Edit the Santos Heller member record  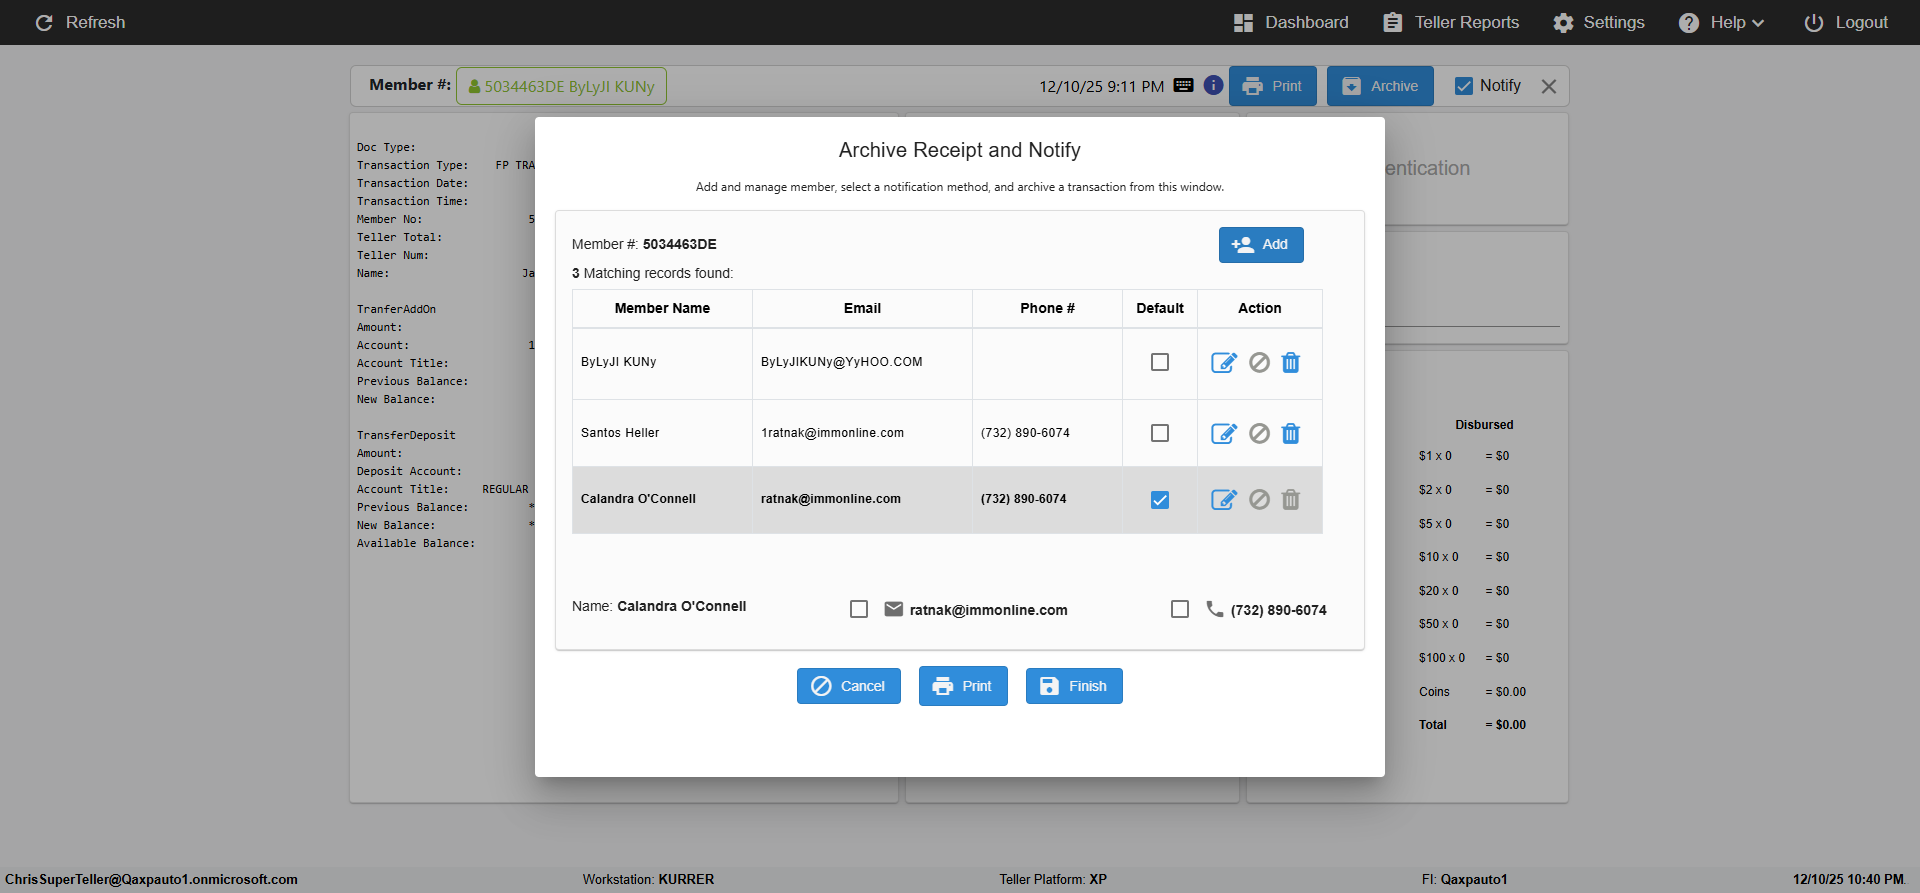click(1224, 434)
